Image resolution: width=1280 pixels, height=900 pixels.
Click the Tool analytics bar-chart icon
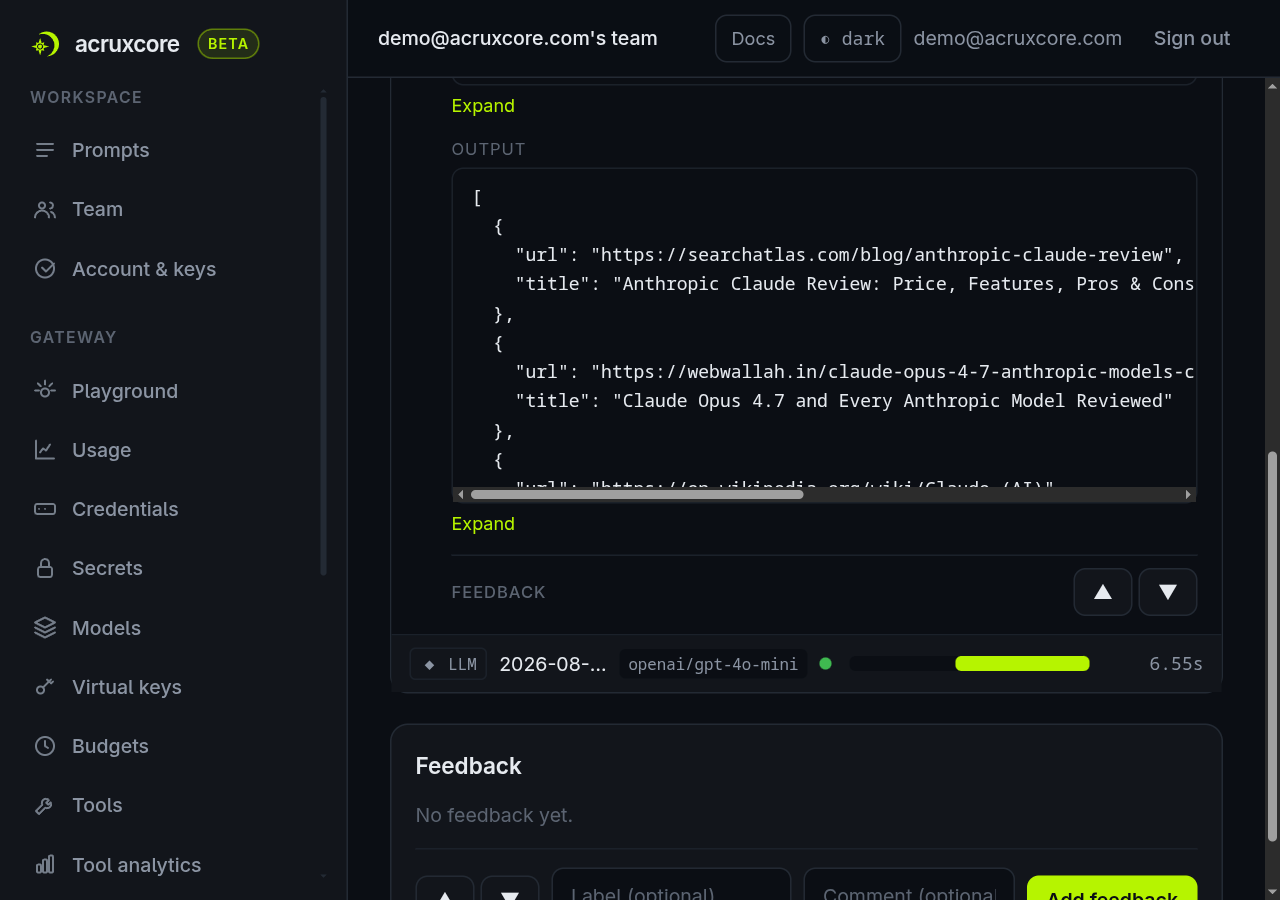45,865
